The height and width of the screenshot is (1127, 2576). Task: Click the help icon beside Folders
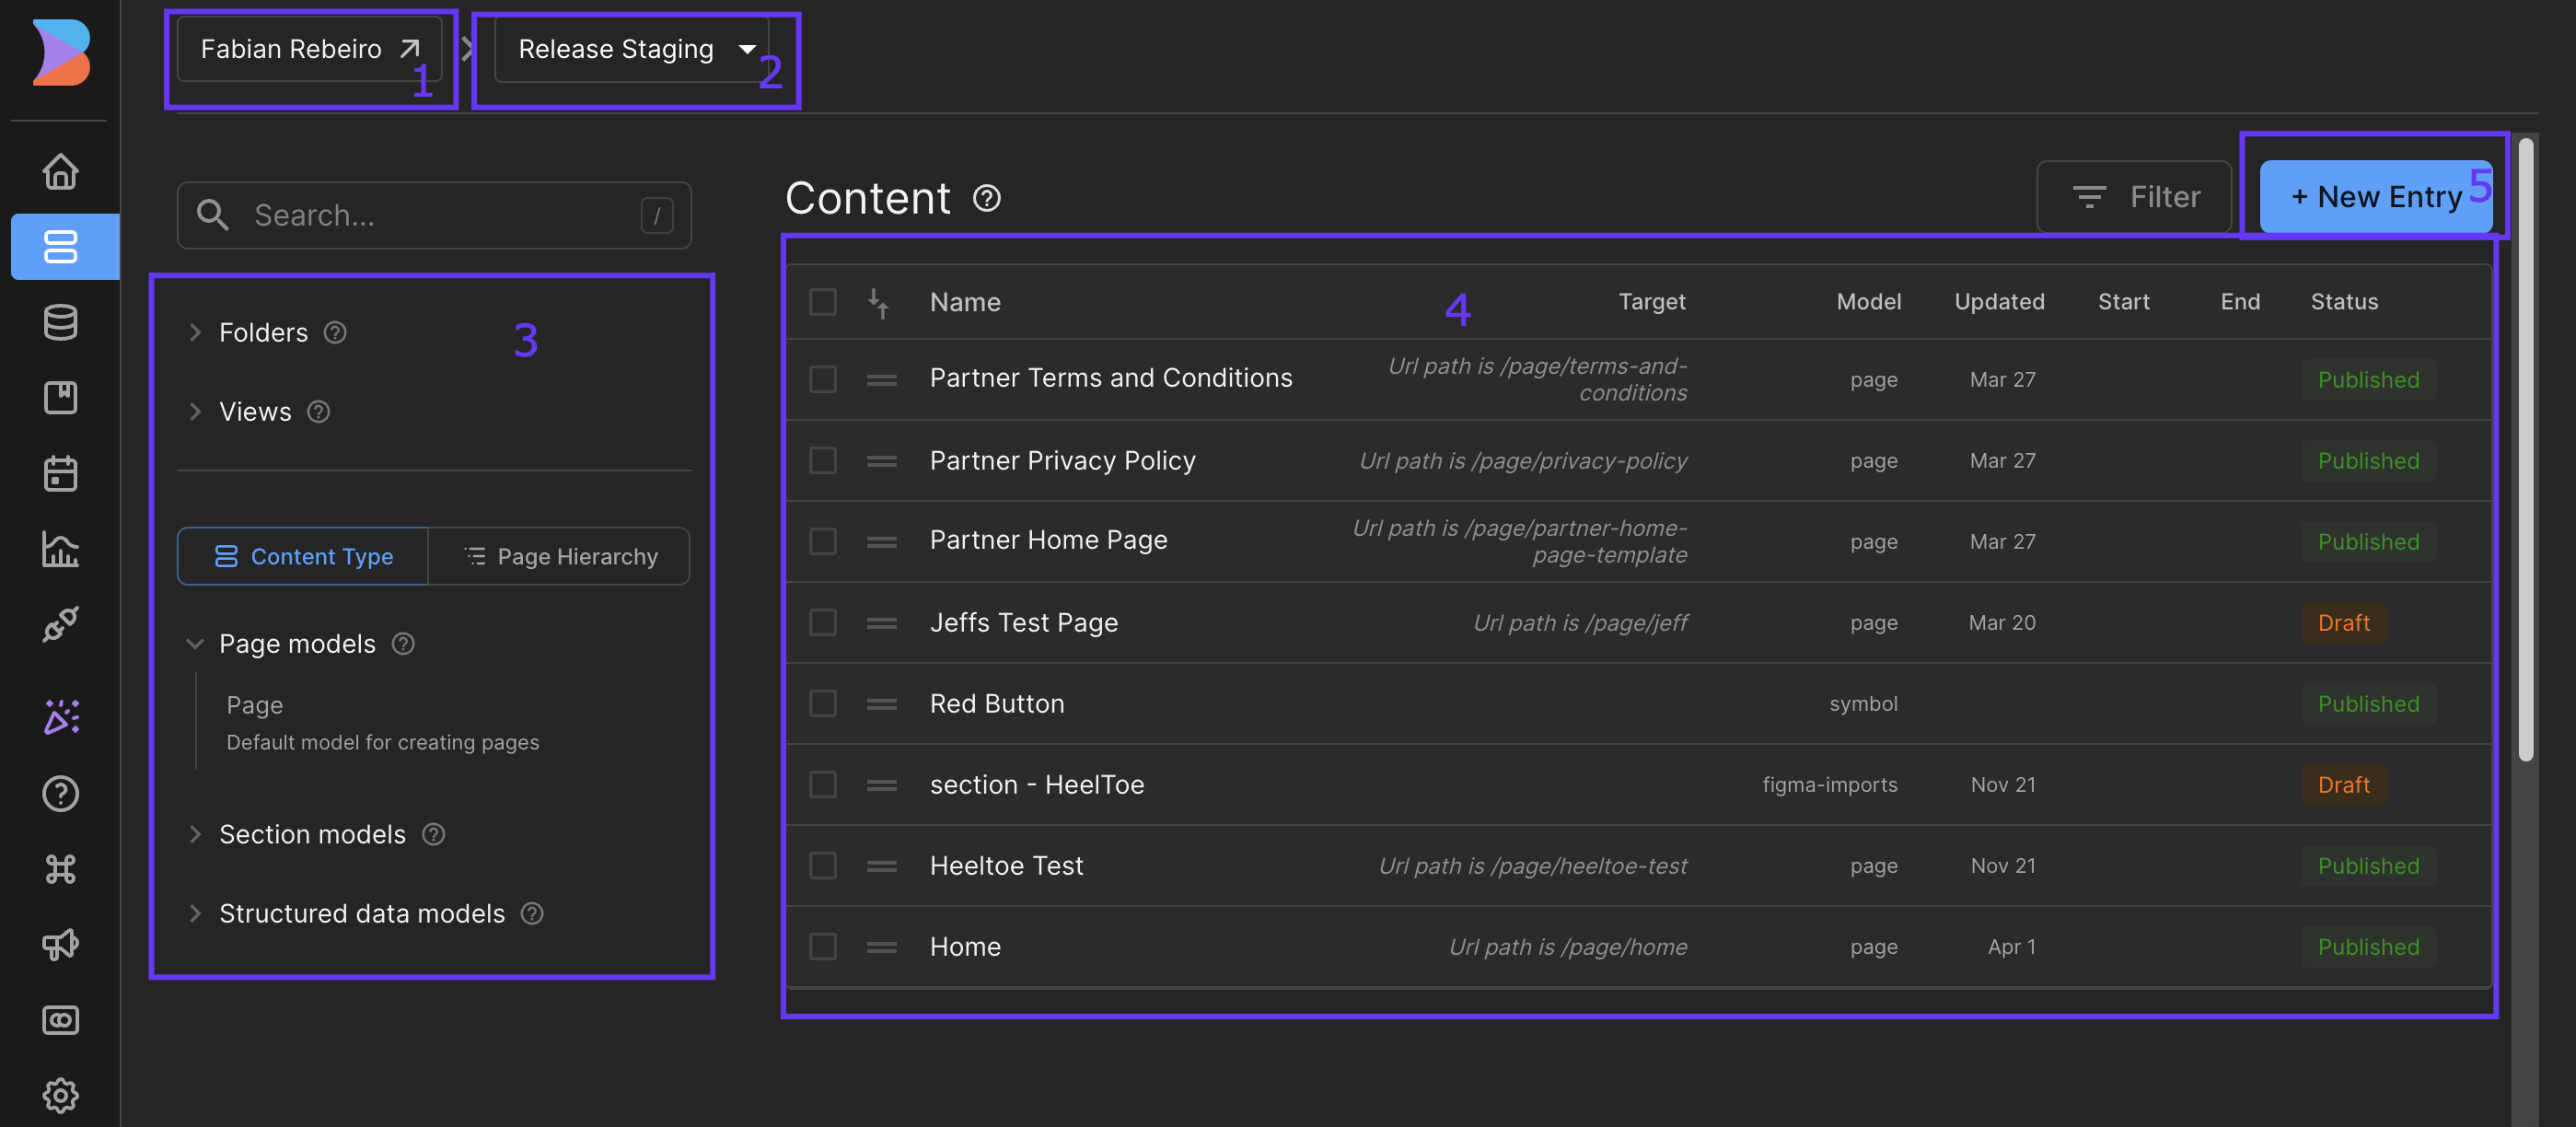336,332
